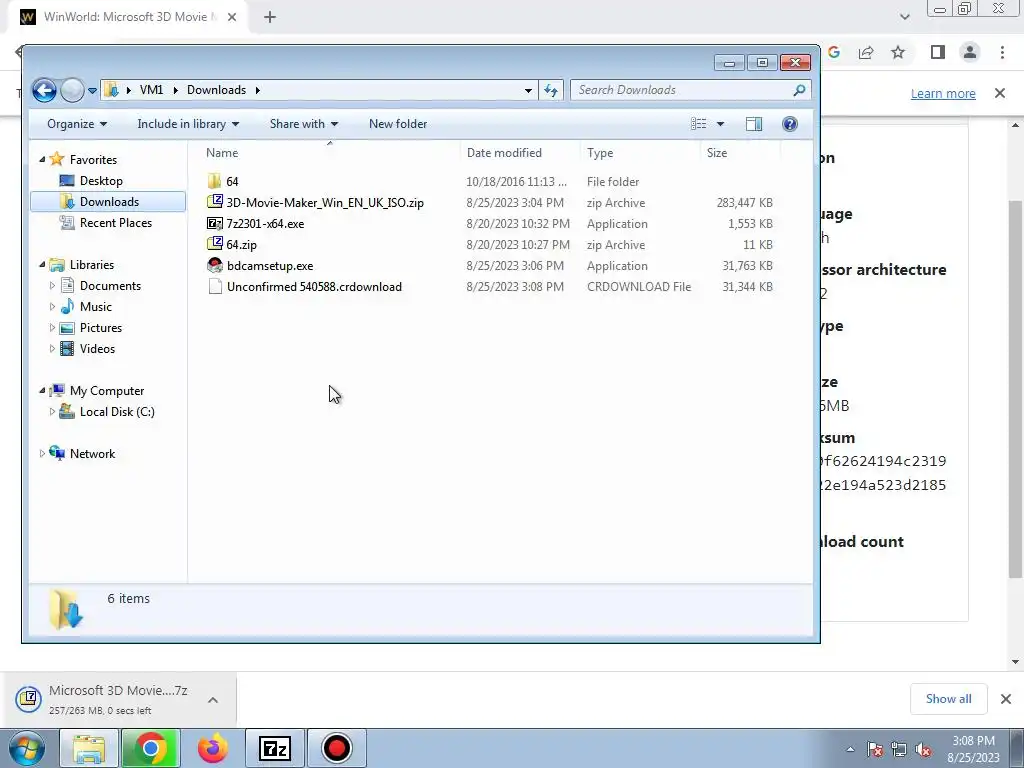Expand the Music library
This screenshot has width=1024, height=768.
[52, 306]
